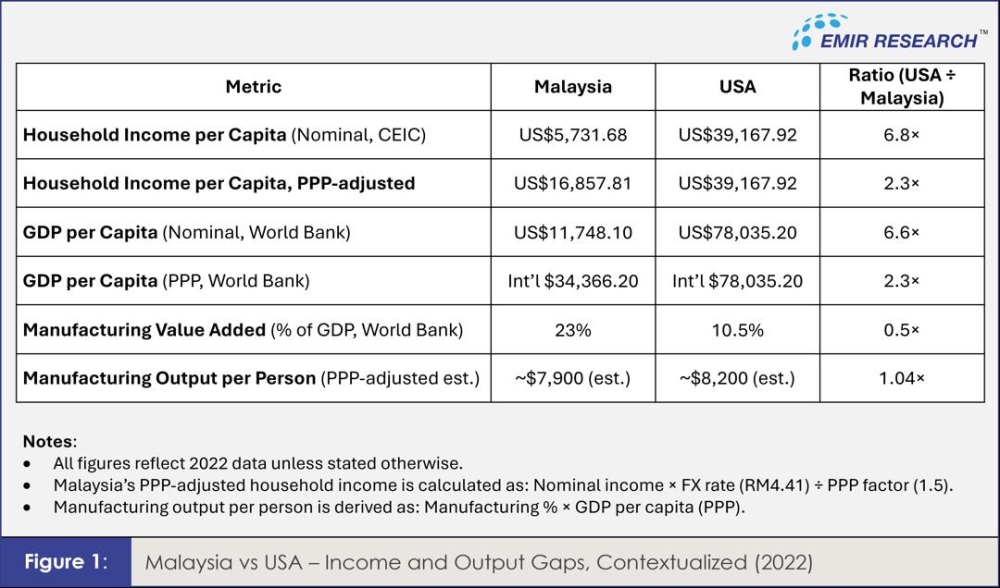Select the US$5,731.68 Malaysia cell
This screenshot has height=588, width=1000.
pyautogui.click(x=572, y=135)
